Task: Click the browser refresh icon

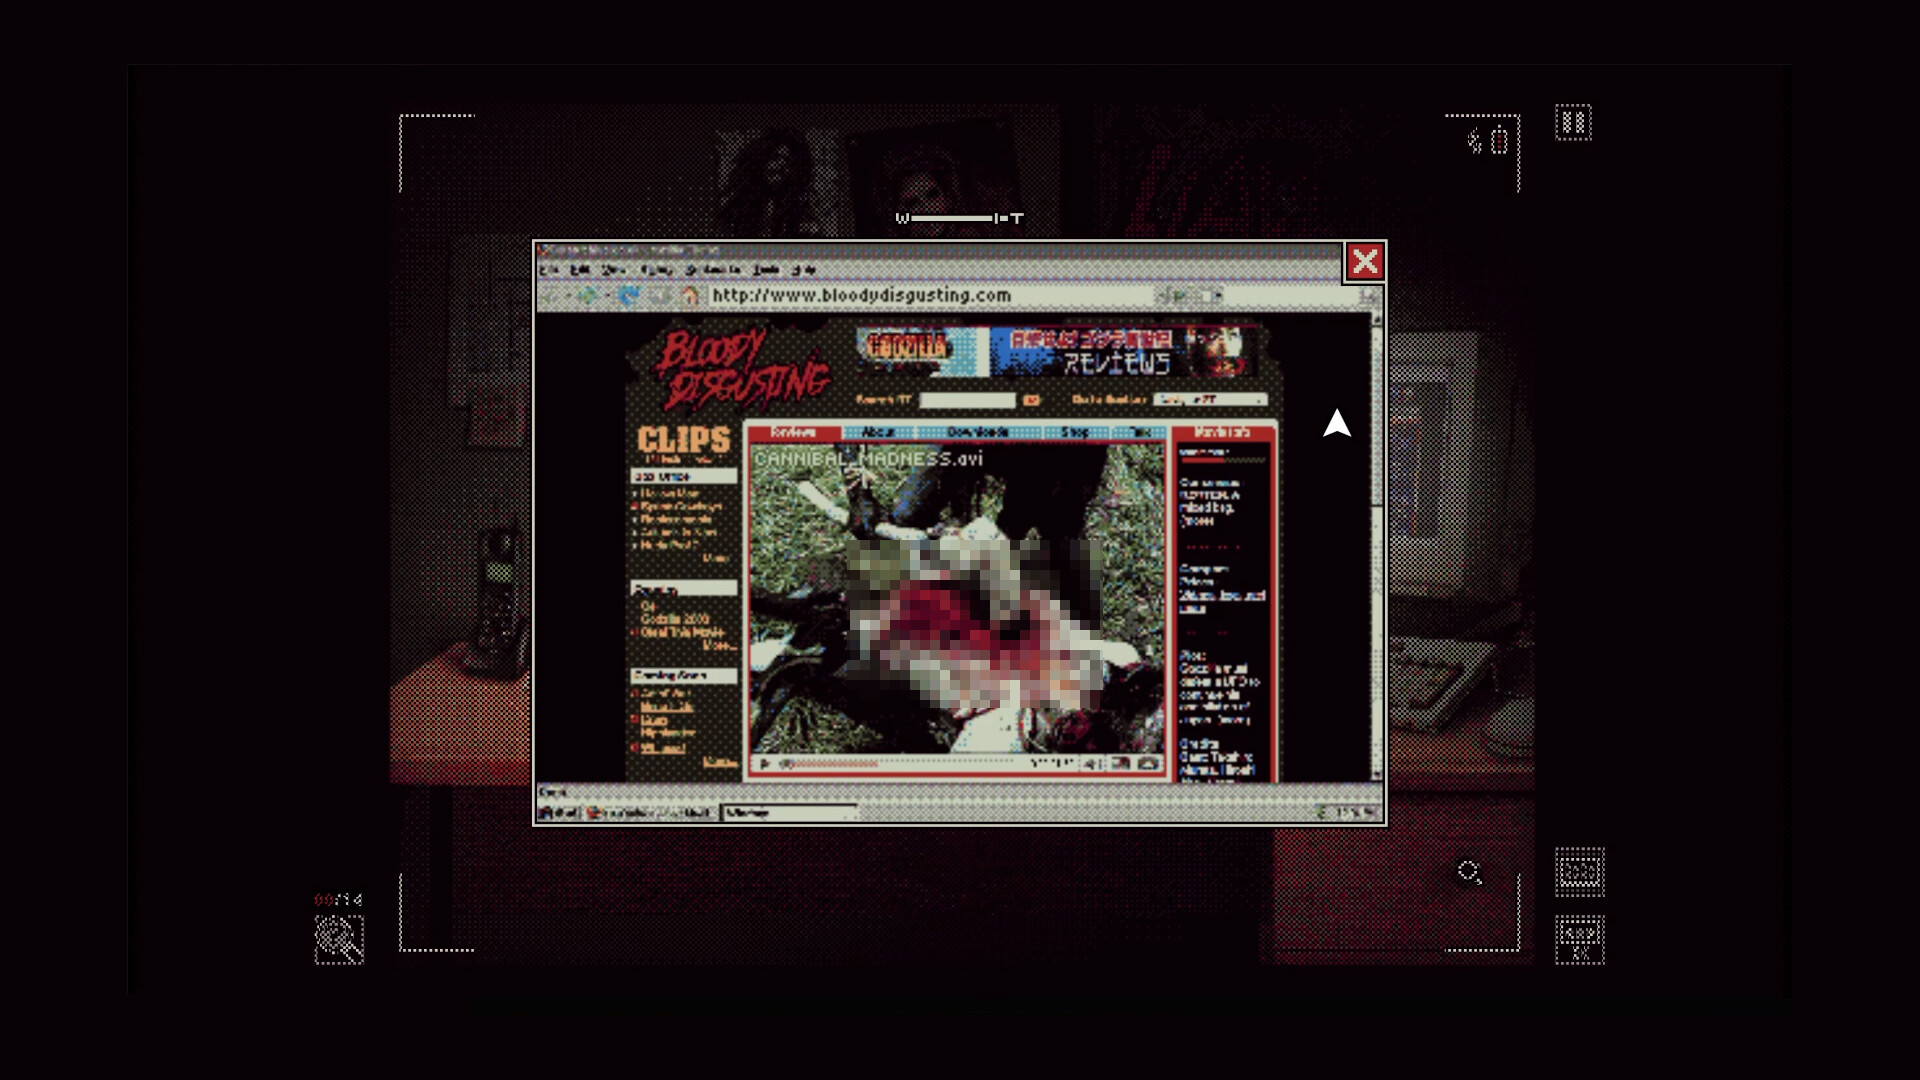Action: coord(628,296)
